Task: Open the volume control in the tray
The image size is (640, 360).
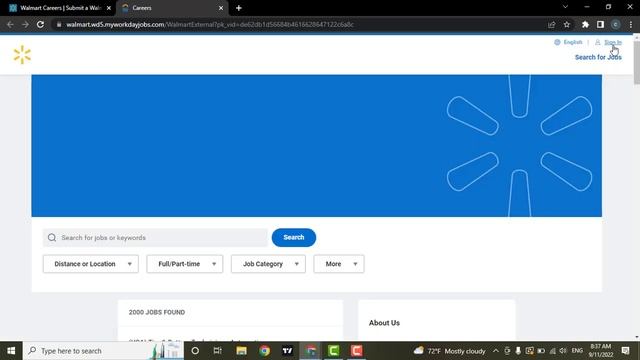Action: click(563, 351)
